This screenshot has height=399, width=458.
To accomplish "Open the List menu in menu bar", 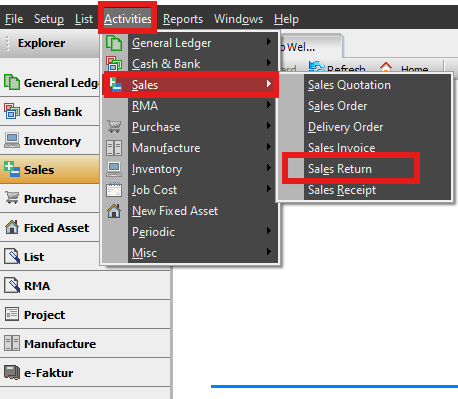I will pyautogui.click(x=84, y=19).
